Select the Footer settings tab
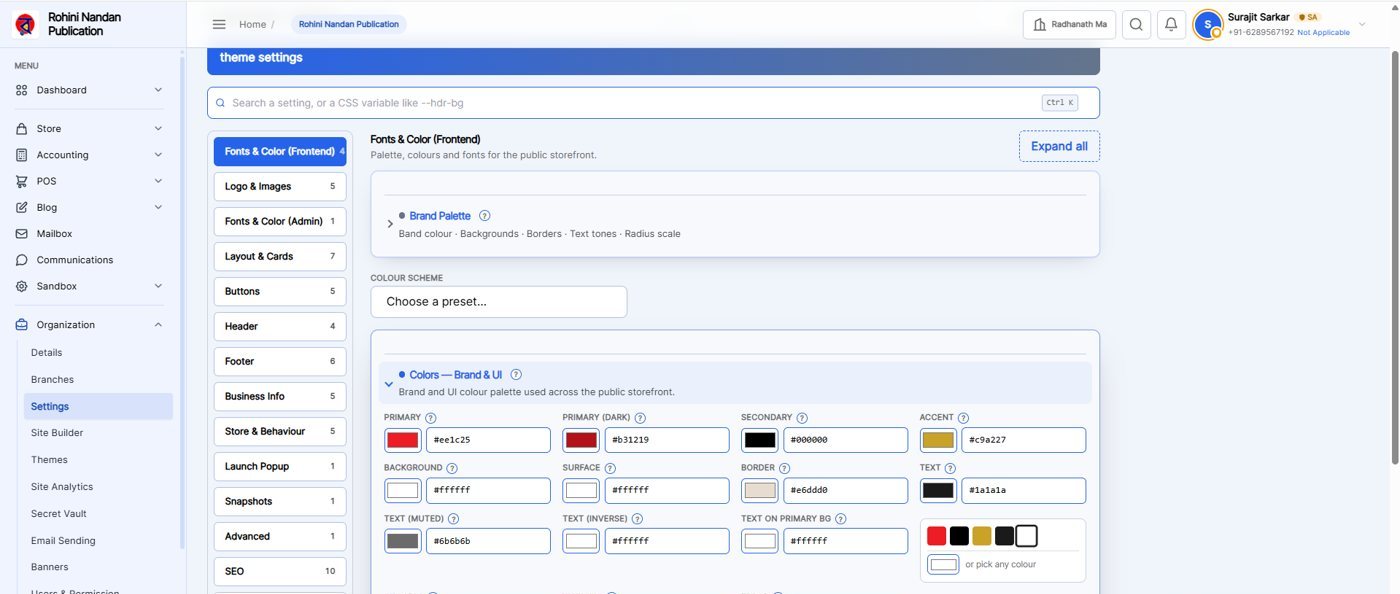Viewport: 1400px width, 594px height. point(280,362)
